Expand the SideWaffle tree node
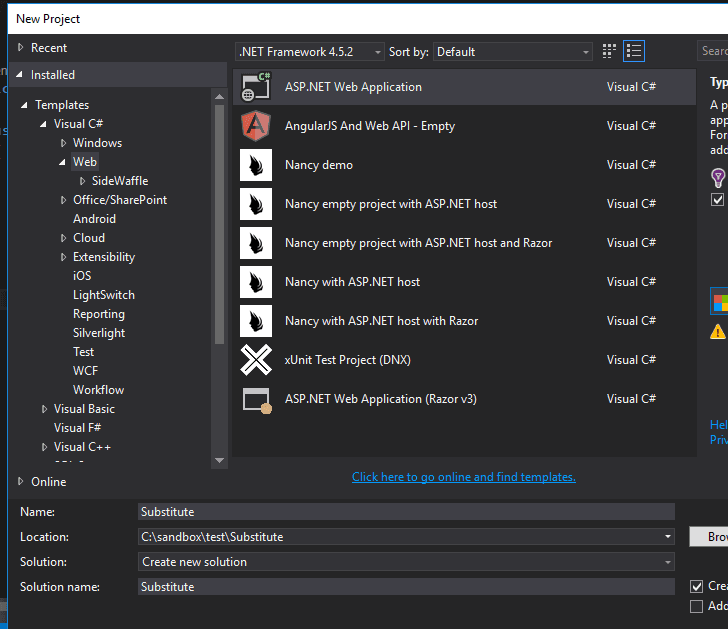This screenshot has width=728, height=629. point(82,181)
